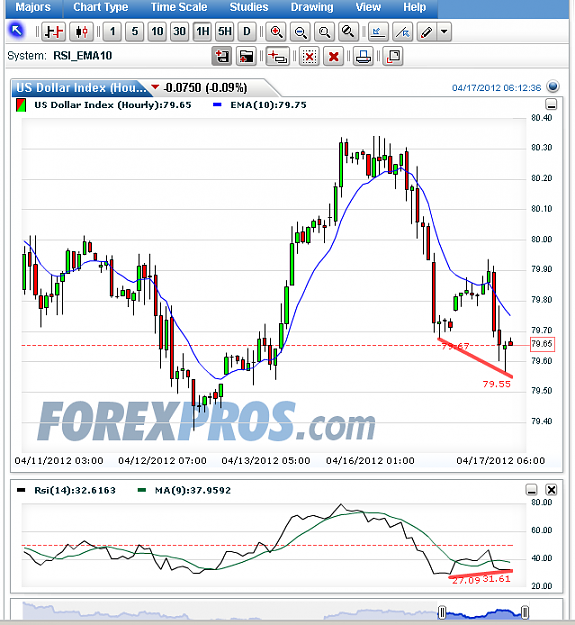Expand the drawing tools dropdown arrow
This screenshot has width=575, height=625.
444,31
